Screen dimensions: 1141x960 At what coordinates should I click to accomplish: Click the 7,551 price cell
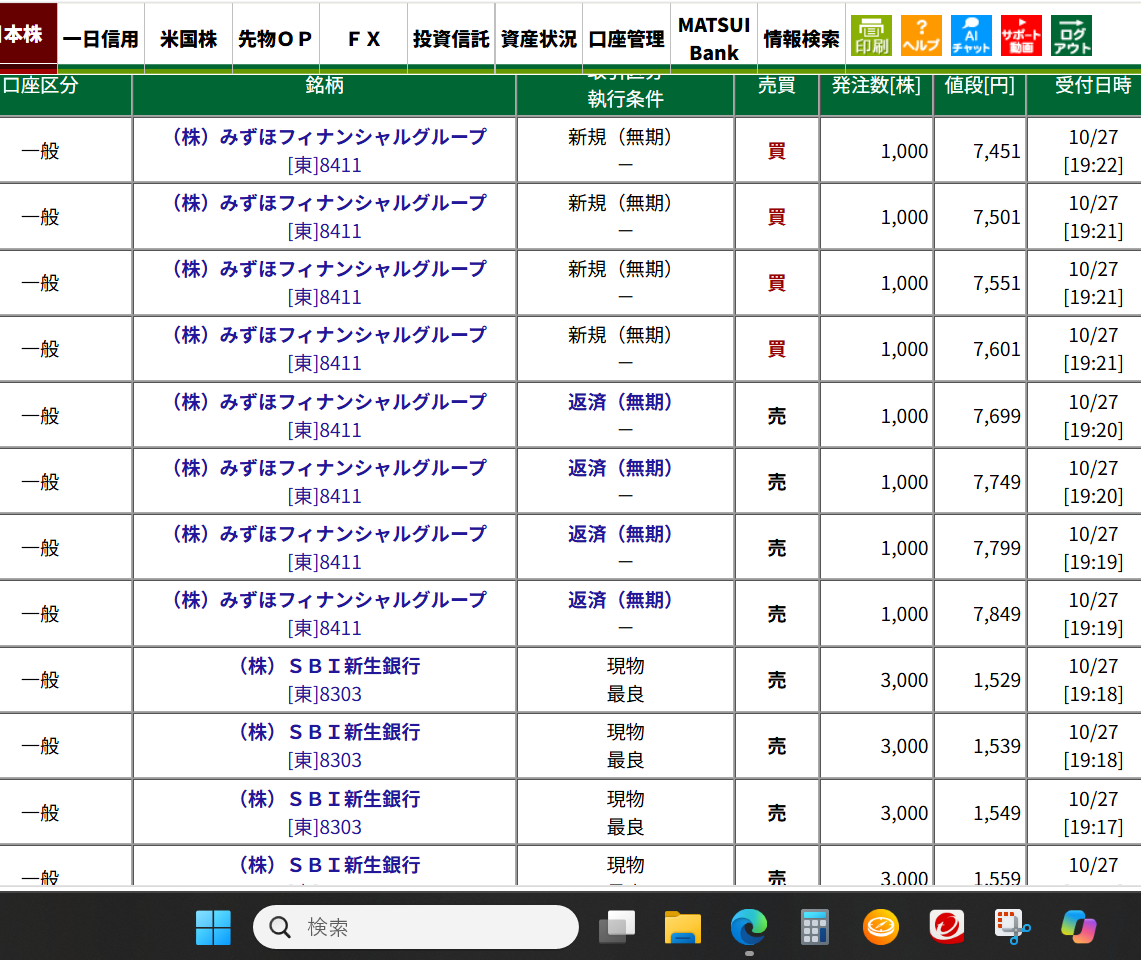pyautogui.click(x=979, y=283)
